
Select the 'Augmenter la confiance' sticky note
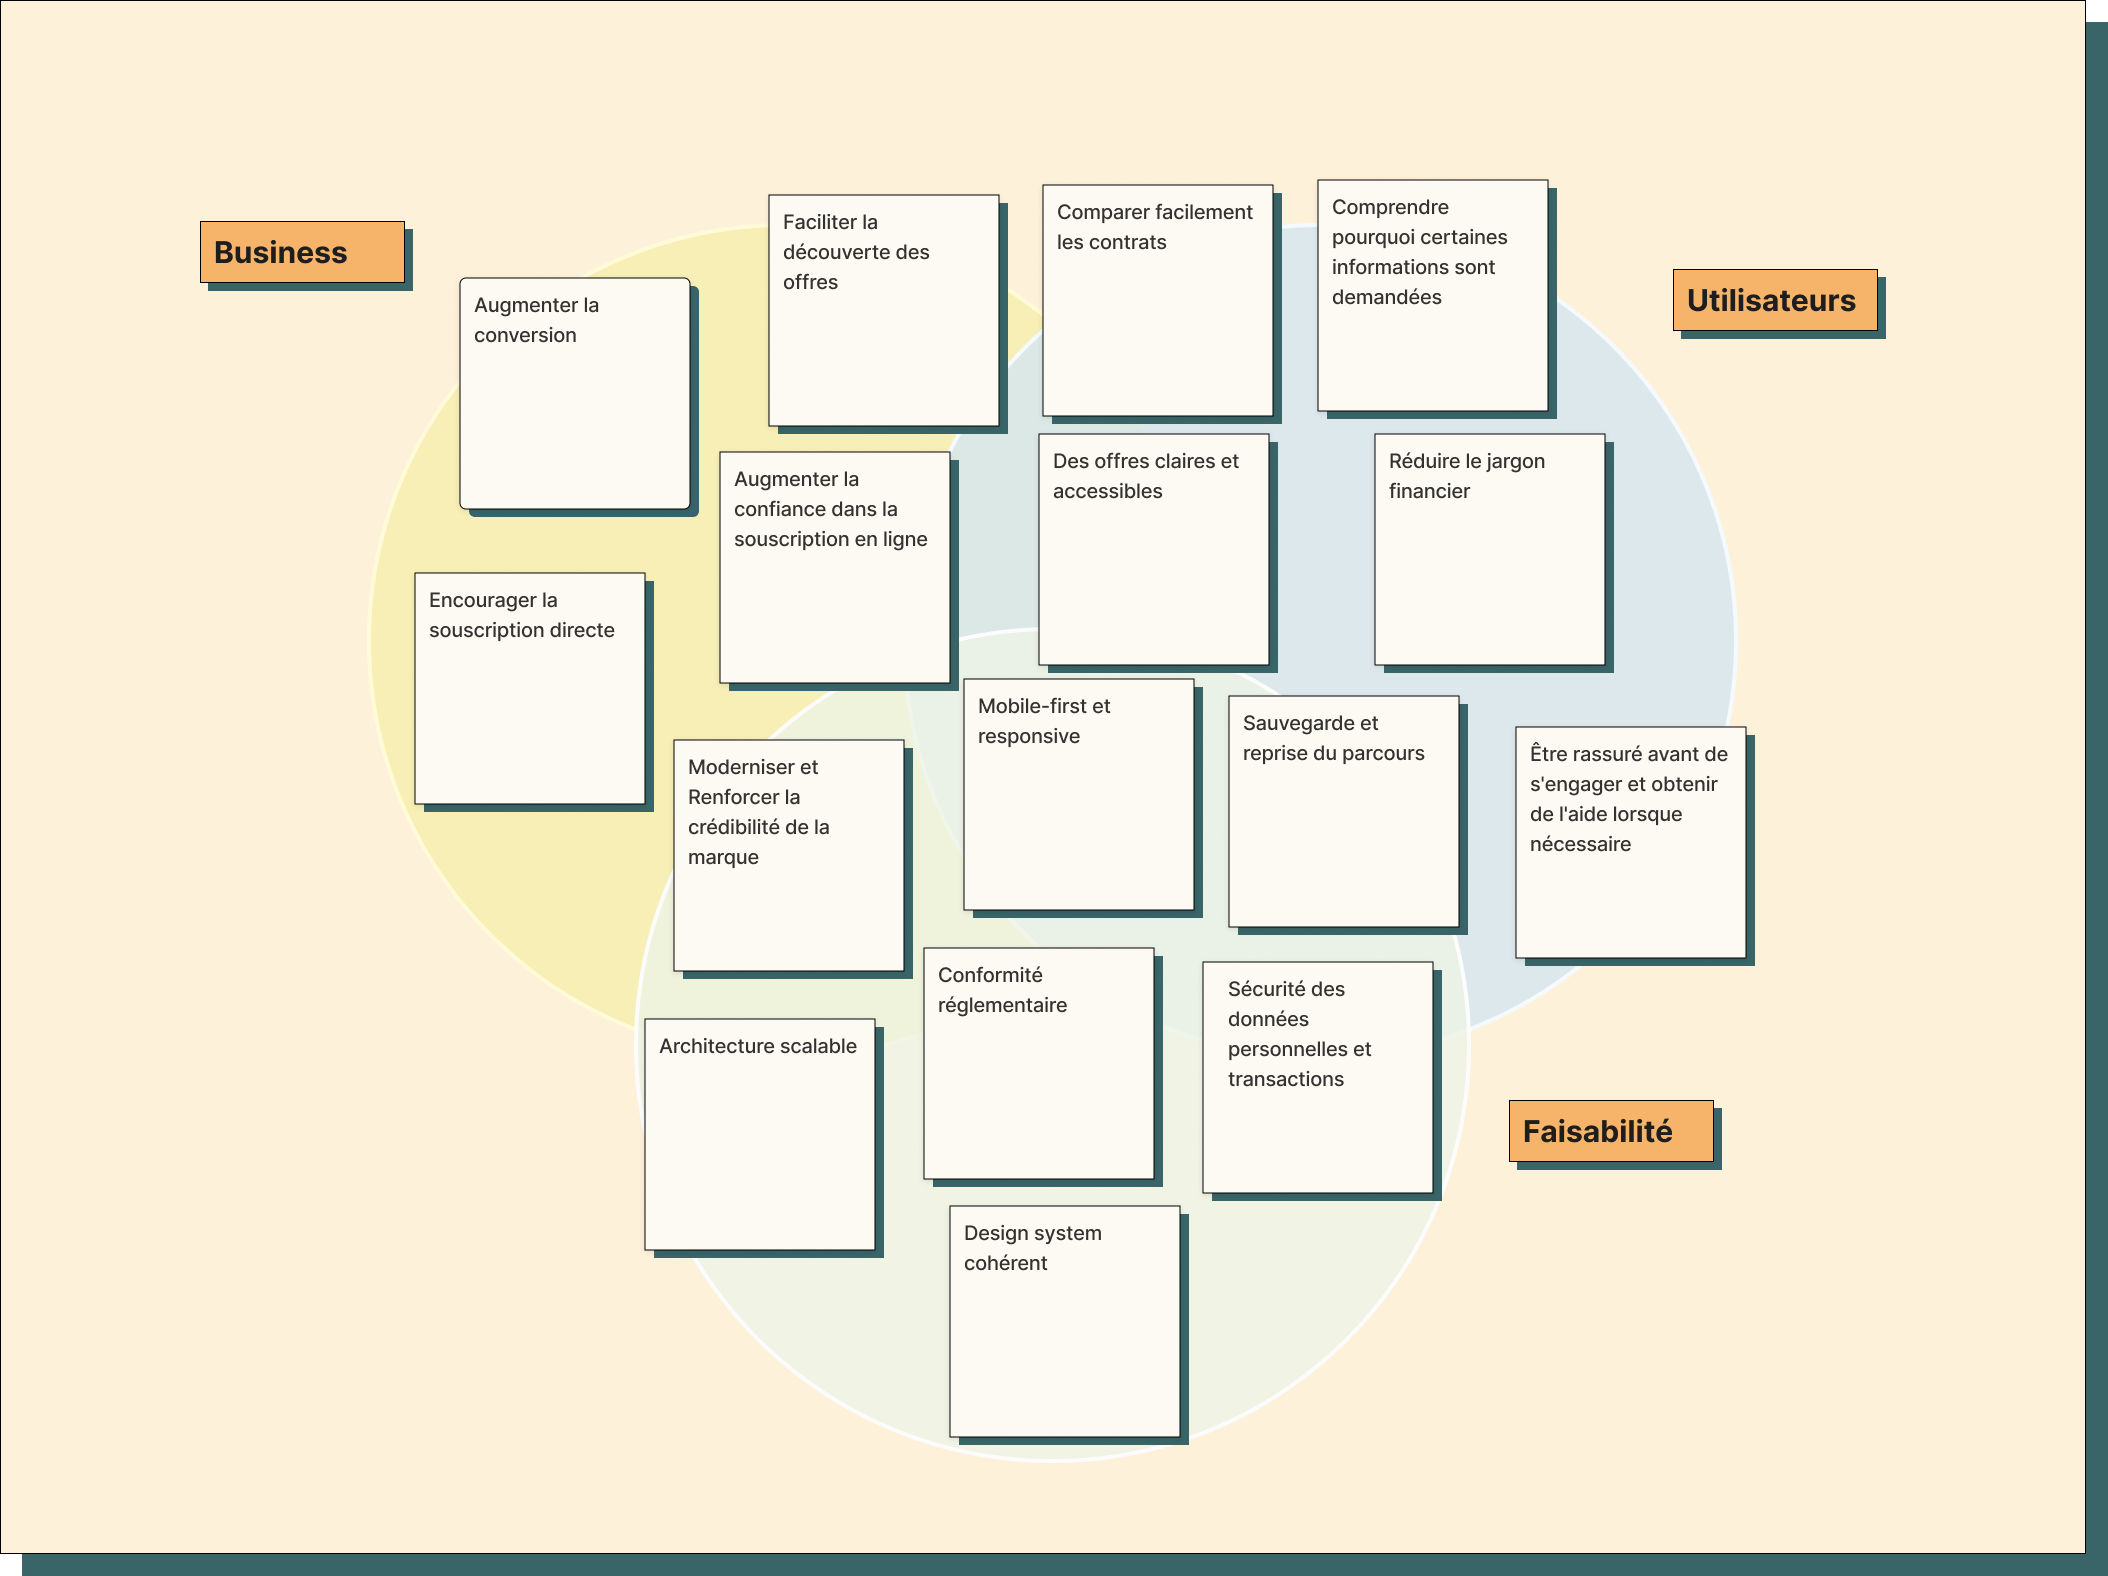(835, 567)
